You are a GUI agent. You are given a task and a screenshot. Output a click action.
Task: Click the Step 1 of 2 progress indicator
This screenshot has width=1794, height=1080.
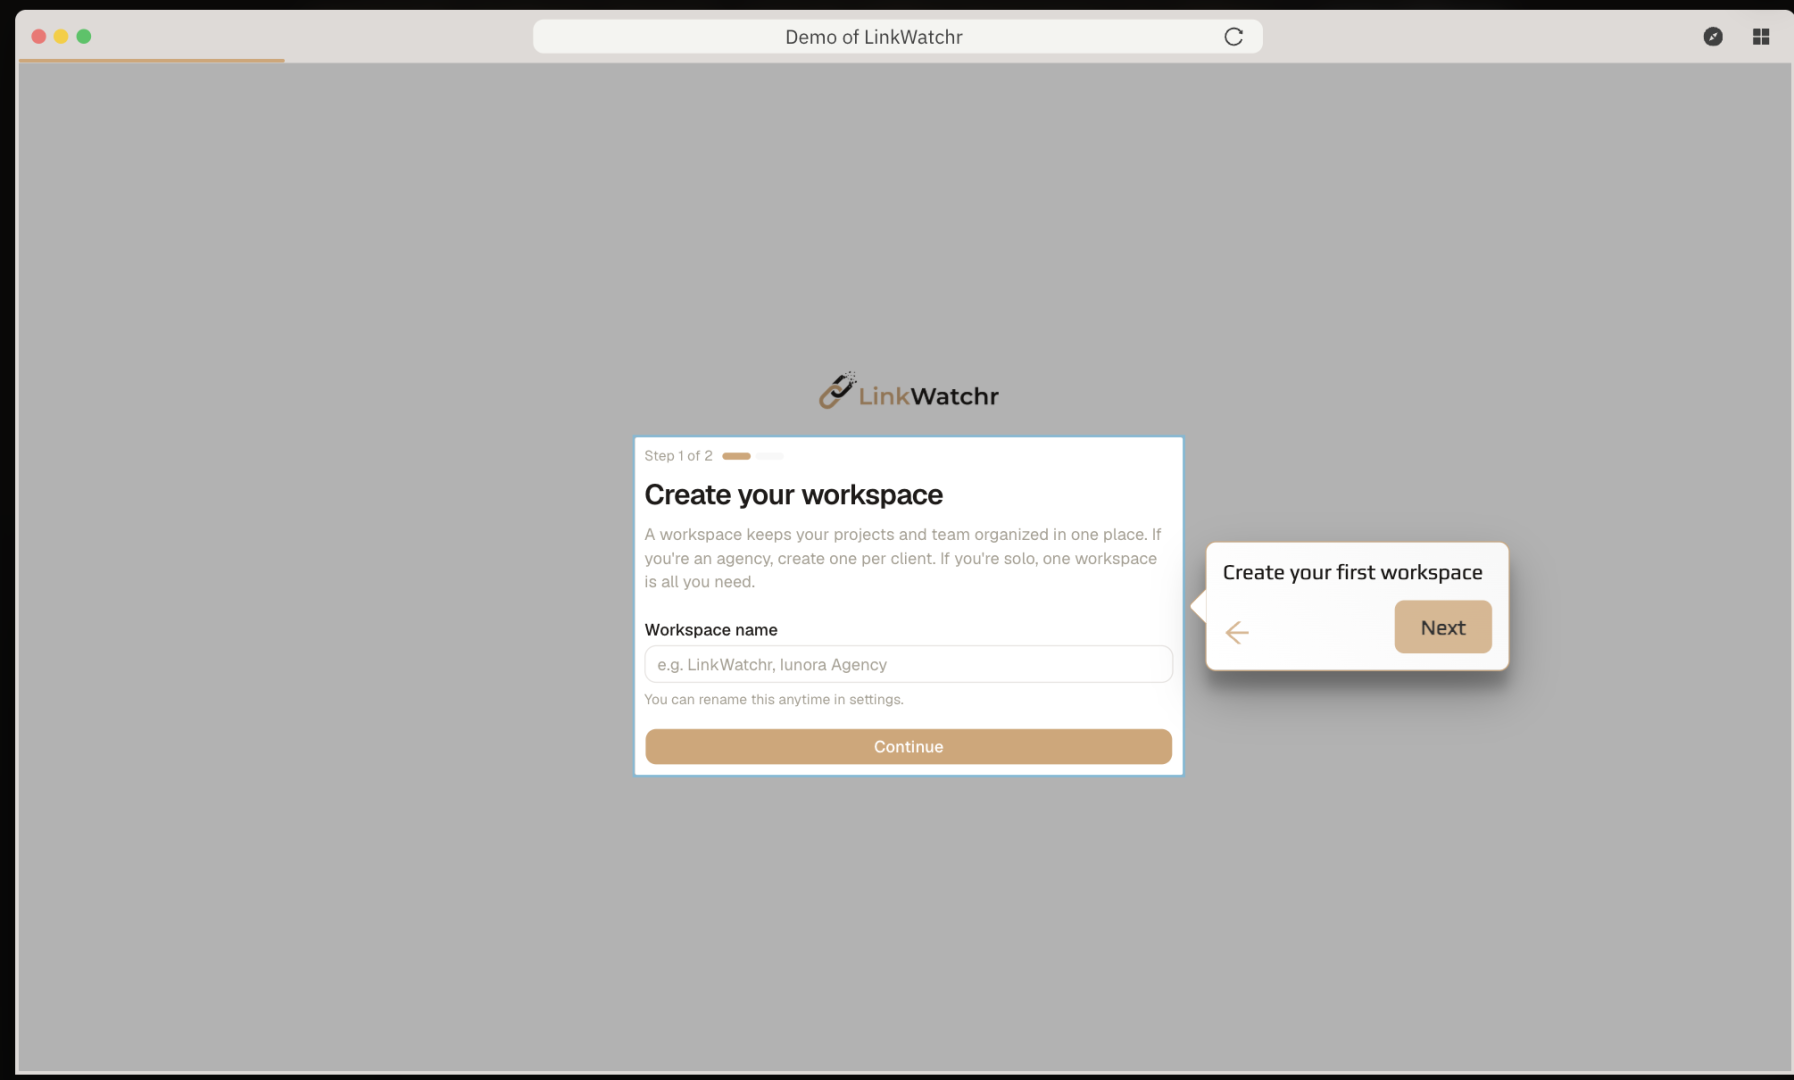(752, 456)
